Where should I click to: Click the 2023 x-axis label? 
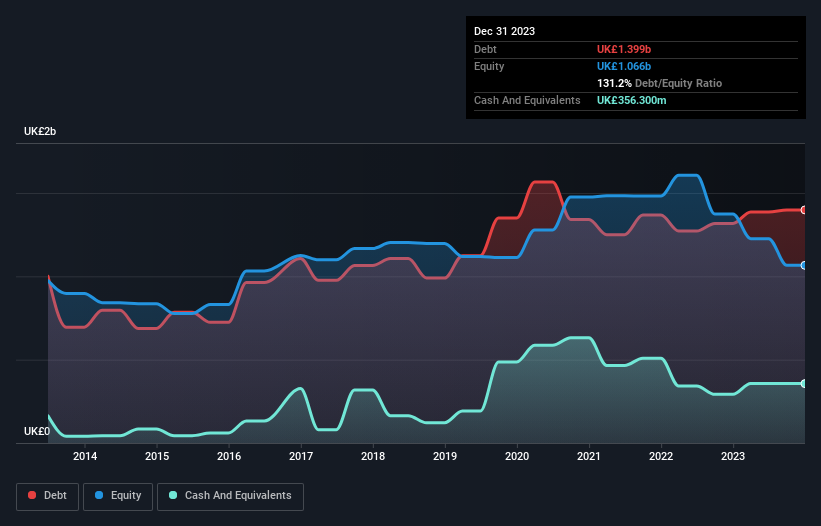(733, 456)
